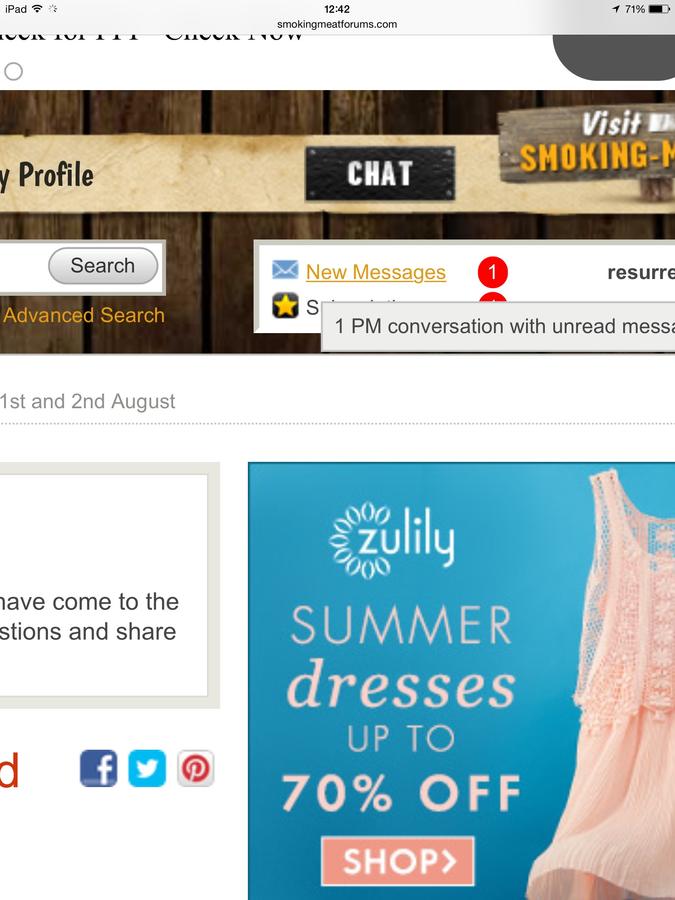This screenshot has width=675, height=900.
Task: Tap the battery indicator in status bar
Action: coord(659,9)
